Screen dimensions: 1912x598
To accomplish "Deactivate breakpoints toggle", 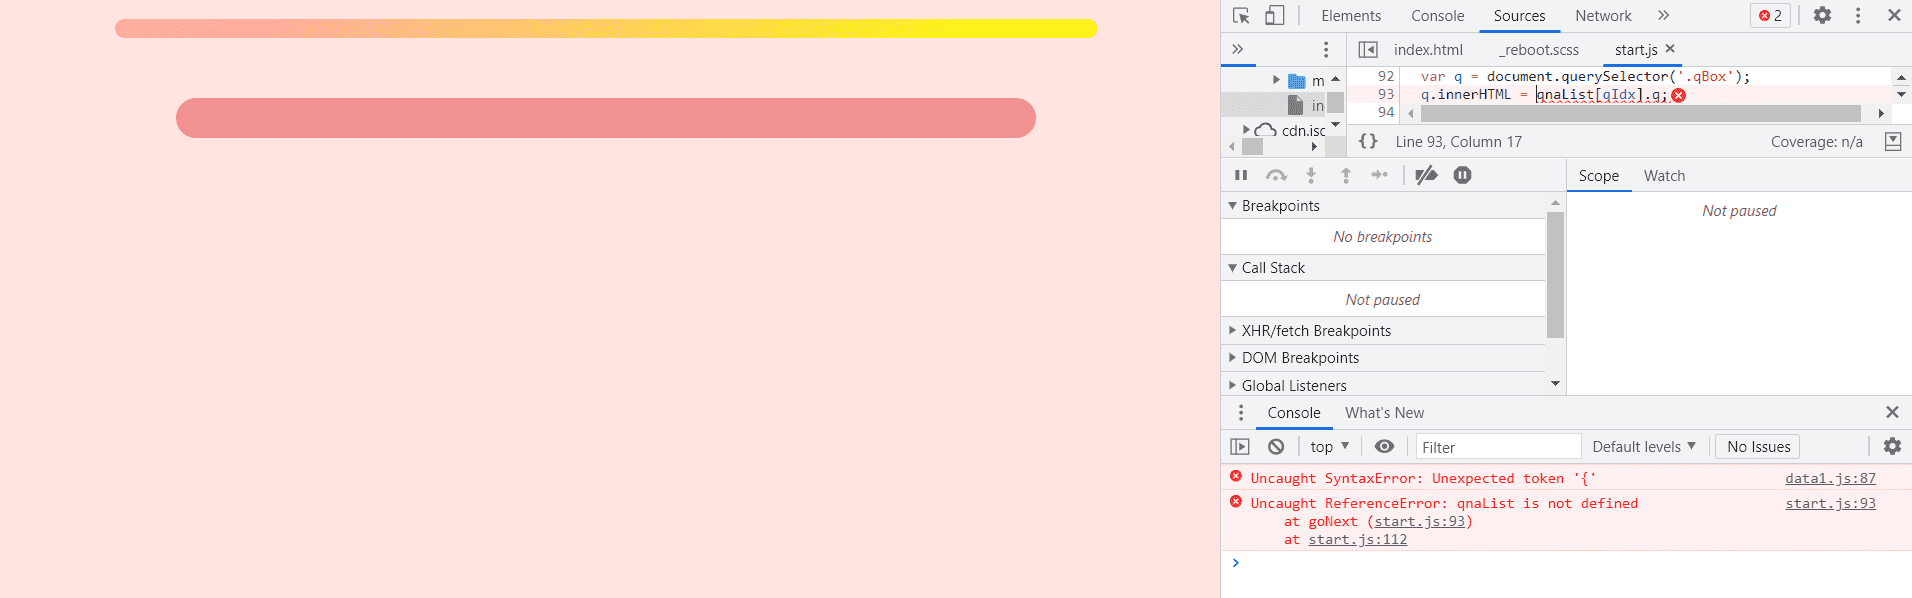I will 1427,175.
